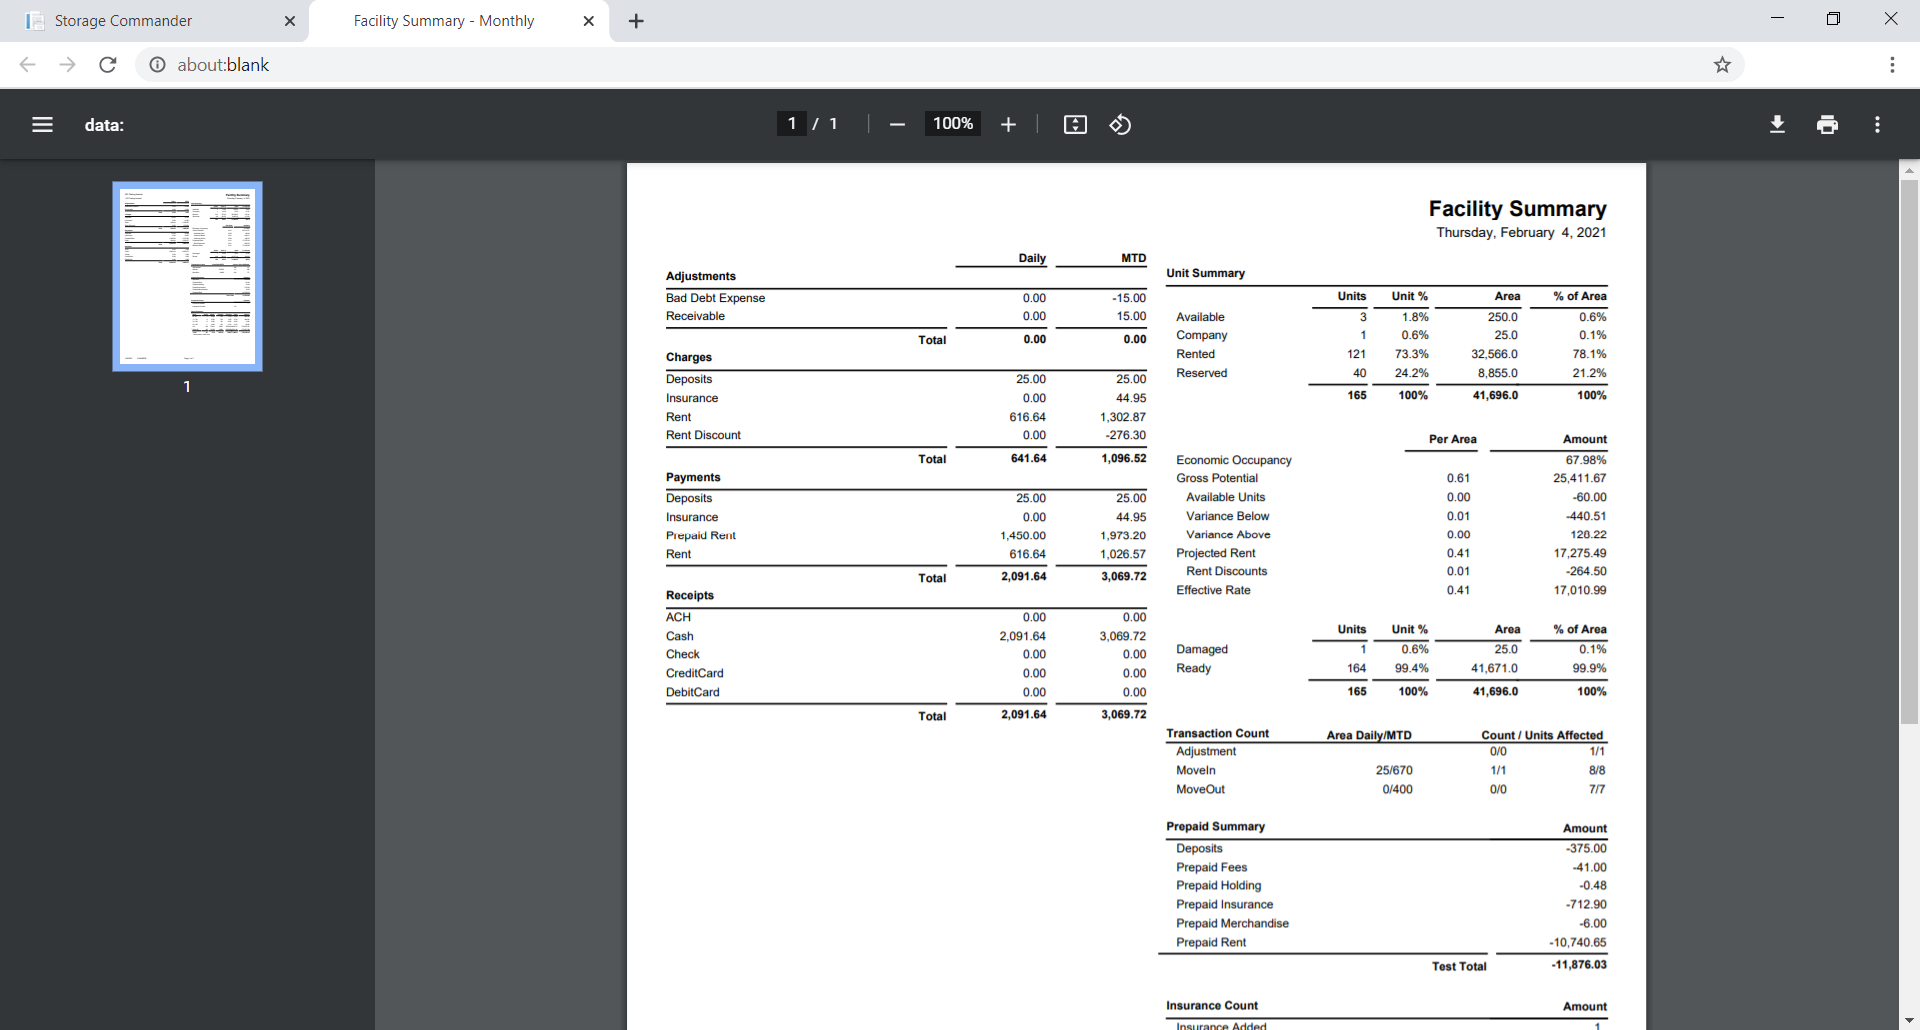
Task: Rotate the PDF counterclockwise
Action: click(x=1120, y=124)
